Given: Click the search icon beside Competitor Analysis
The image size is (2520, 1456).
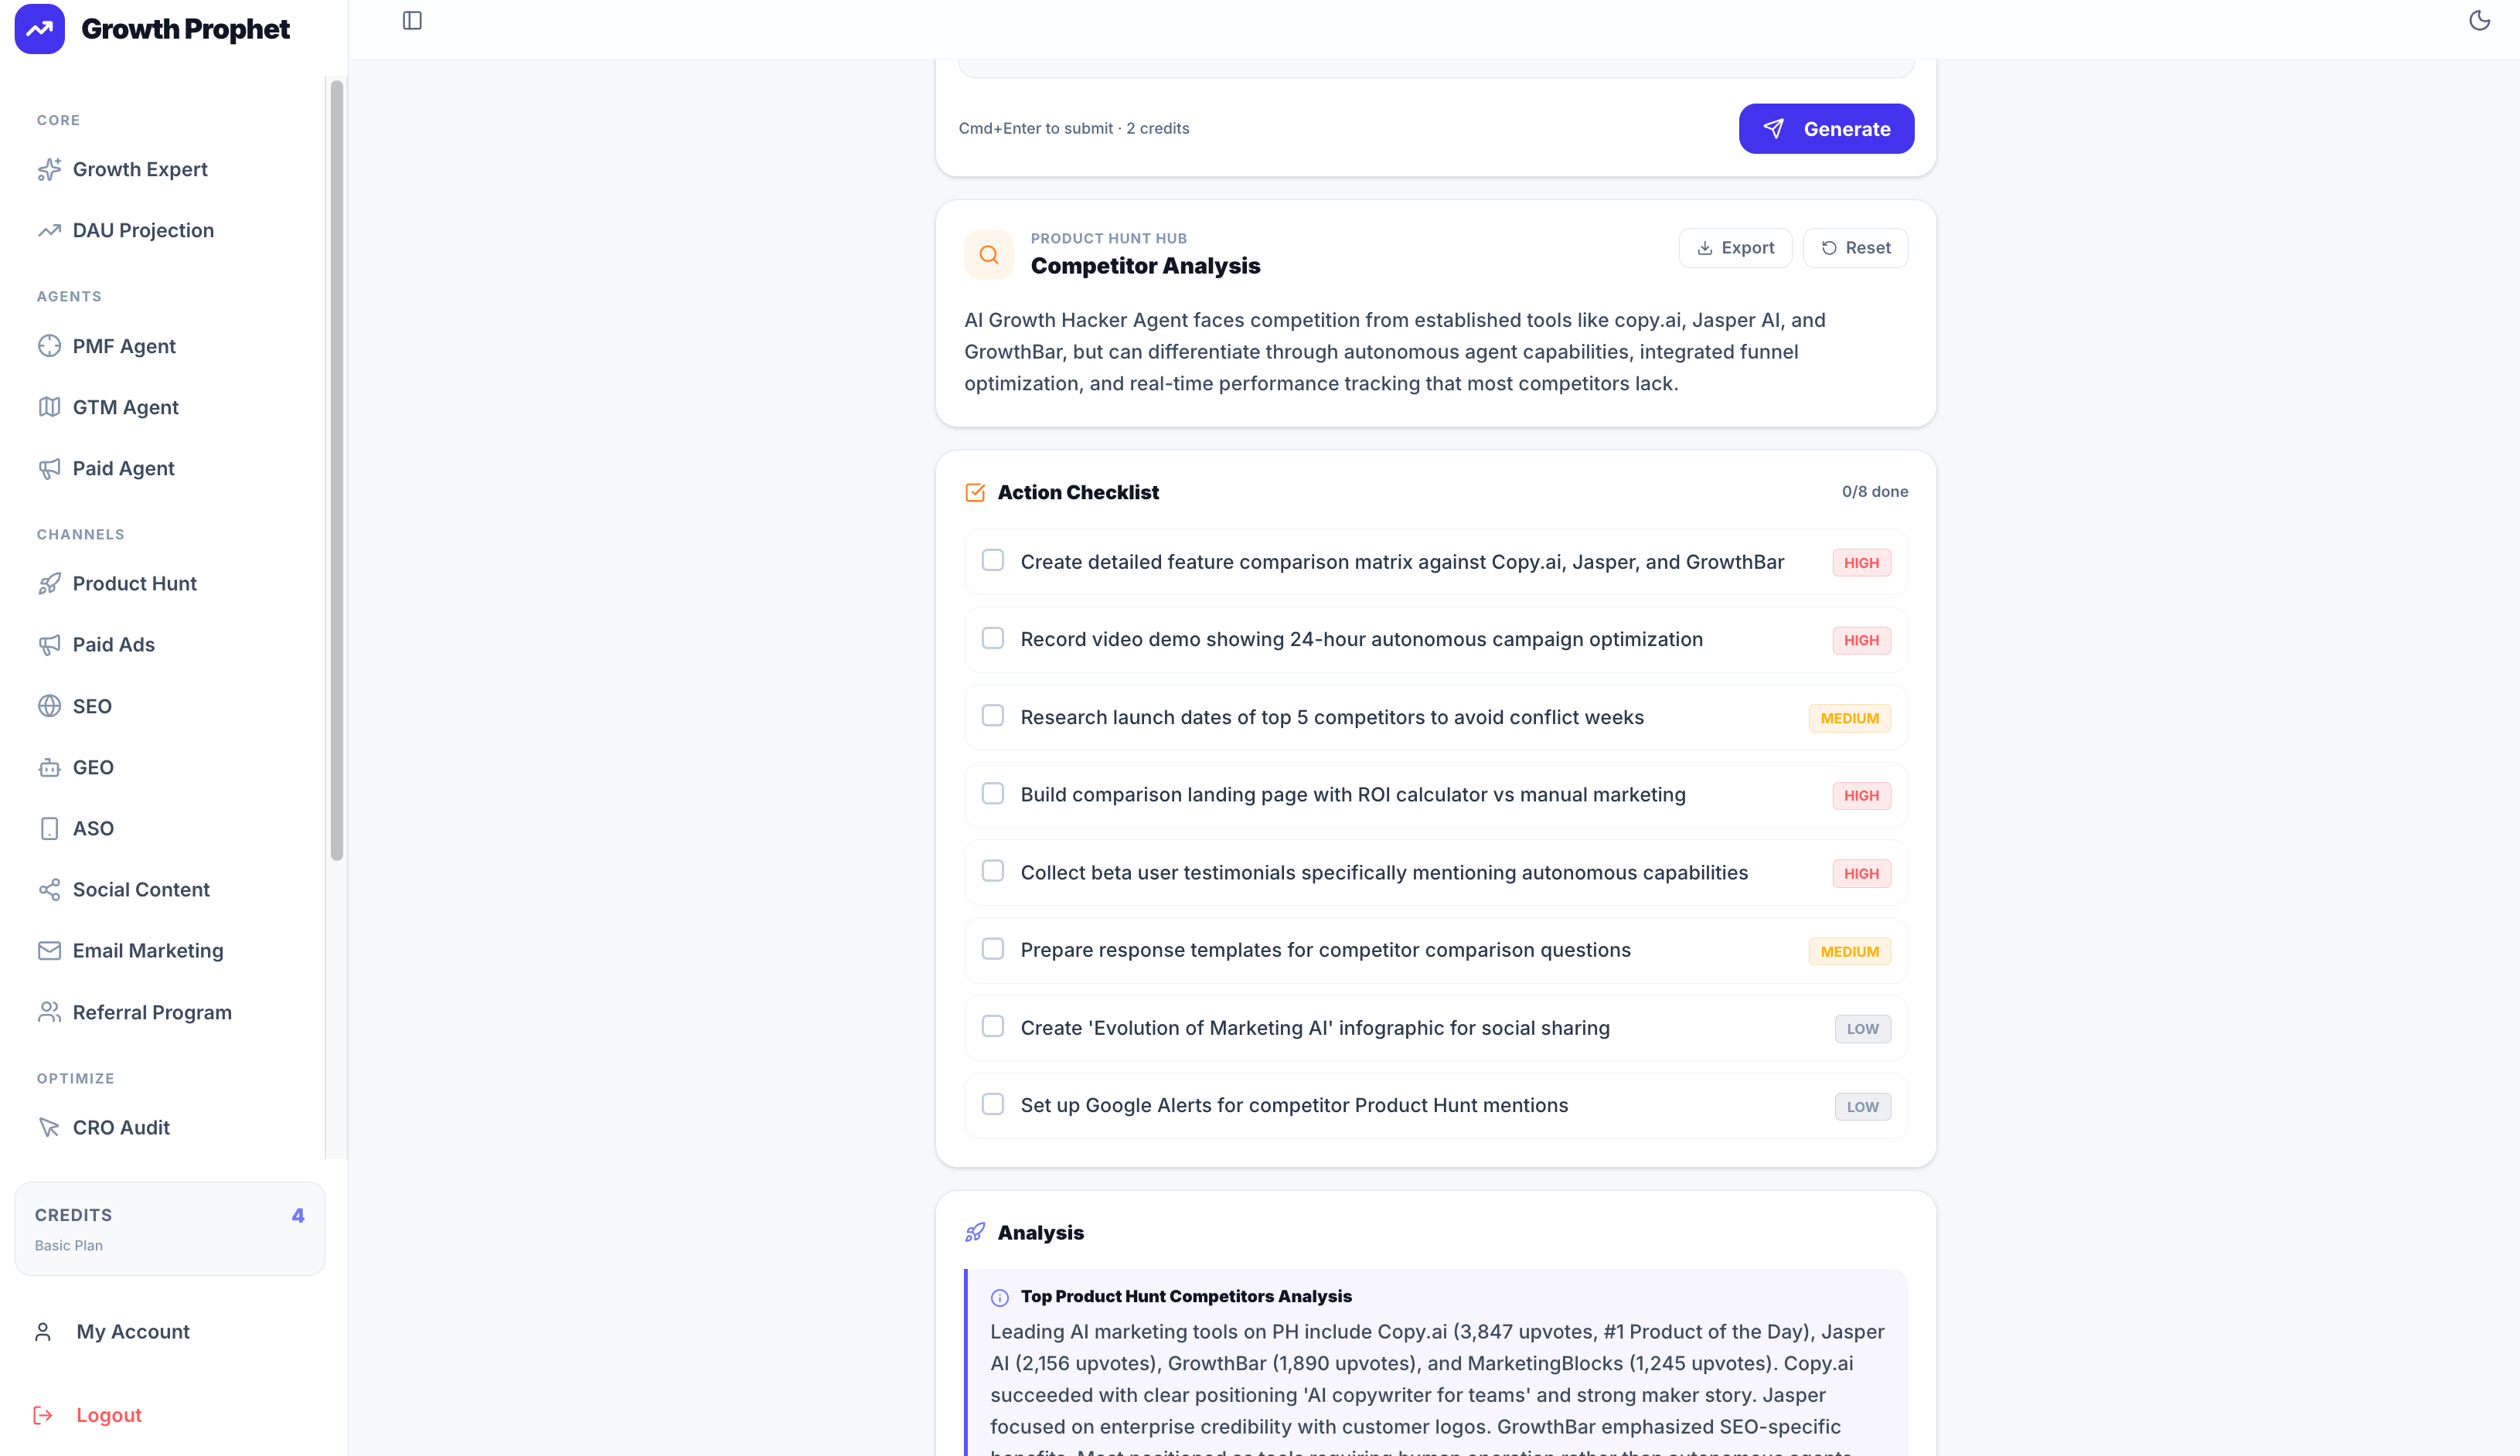Looking at the screenshot, I should point(988,254).
